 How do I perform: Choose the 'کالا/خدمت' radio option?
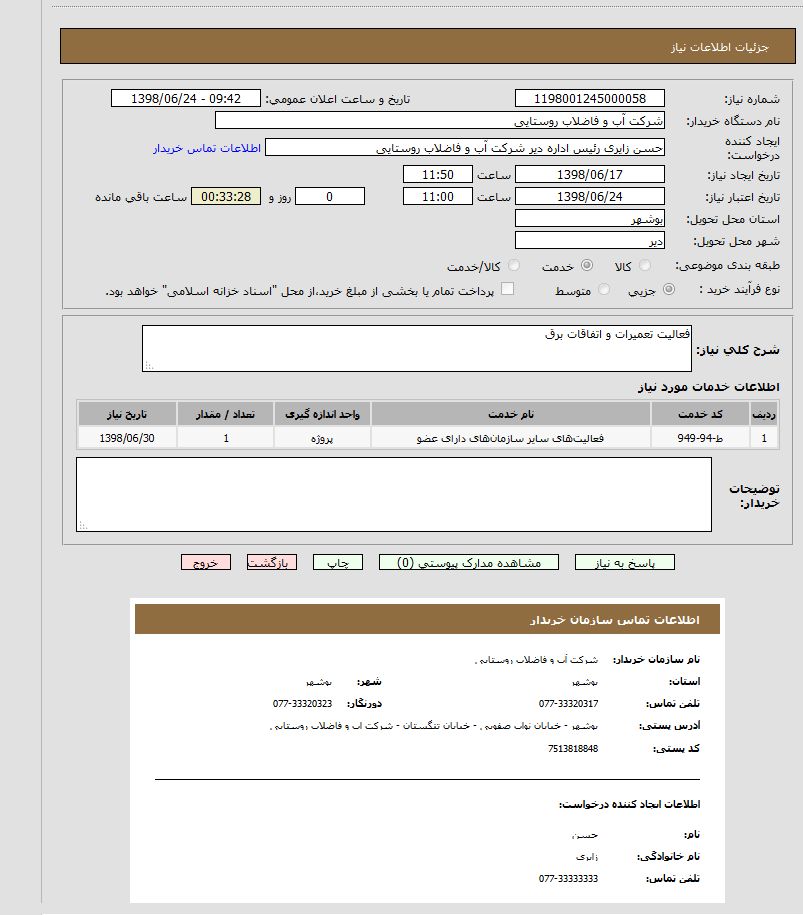click(x=514, y=266)
